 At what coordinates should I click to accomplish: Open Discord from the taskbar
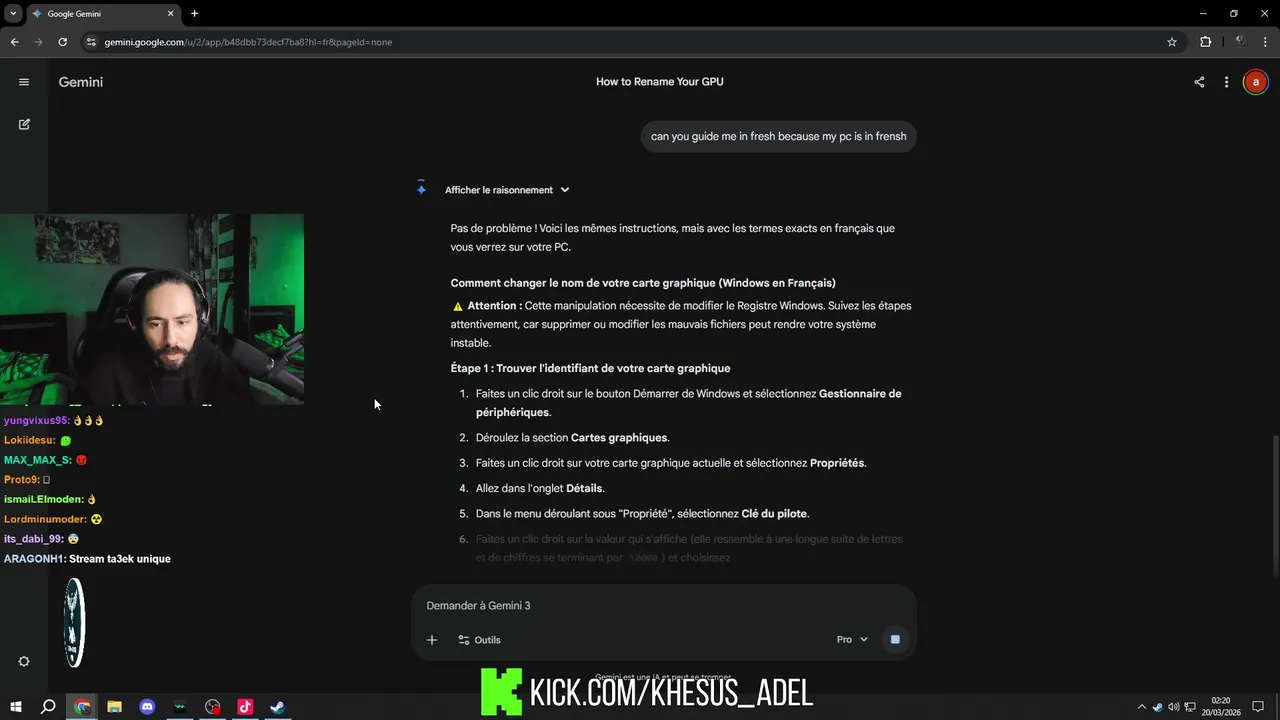[147, 707]
